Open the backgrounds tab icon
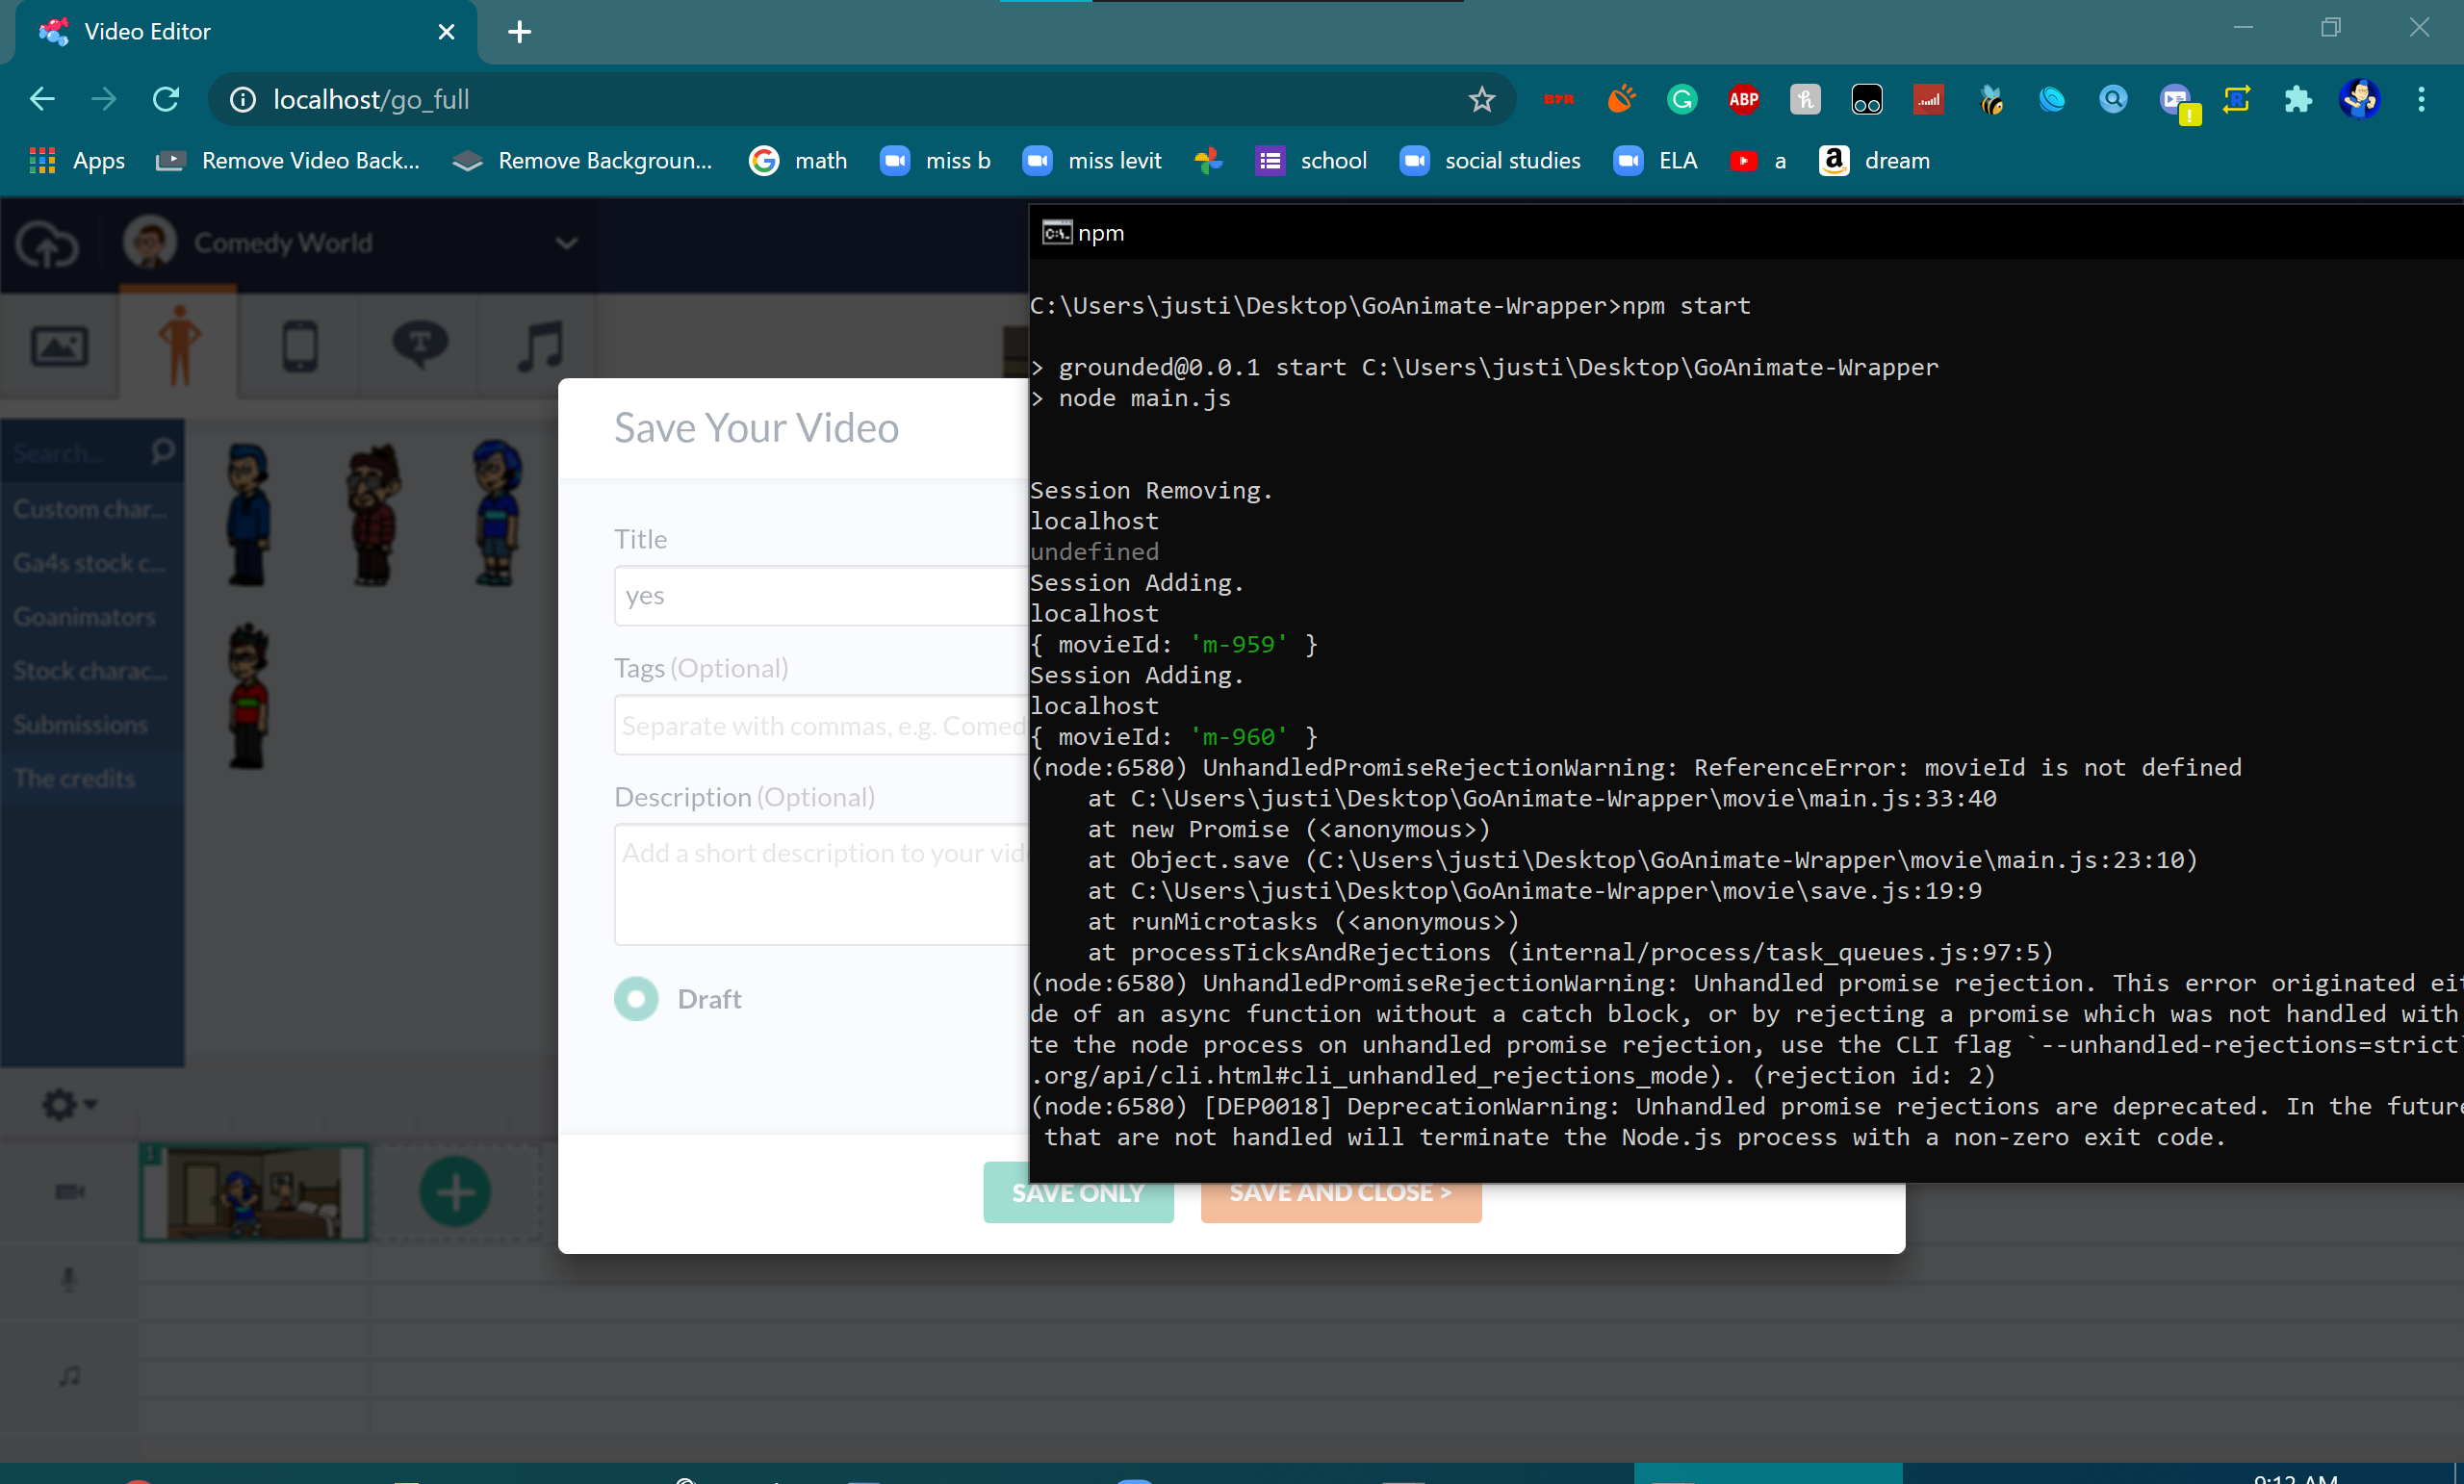Image resolution: width=2464 pixels, height=1484 pixels. tap(59, 347)
